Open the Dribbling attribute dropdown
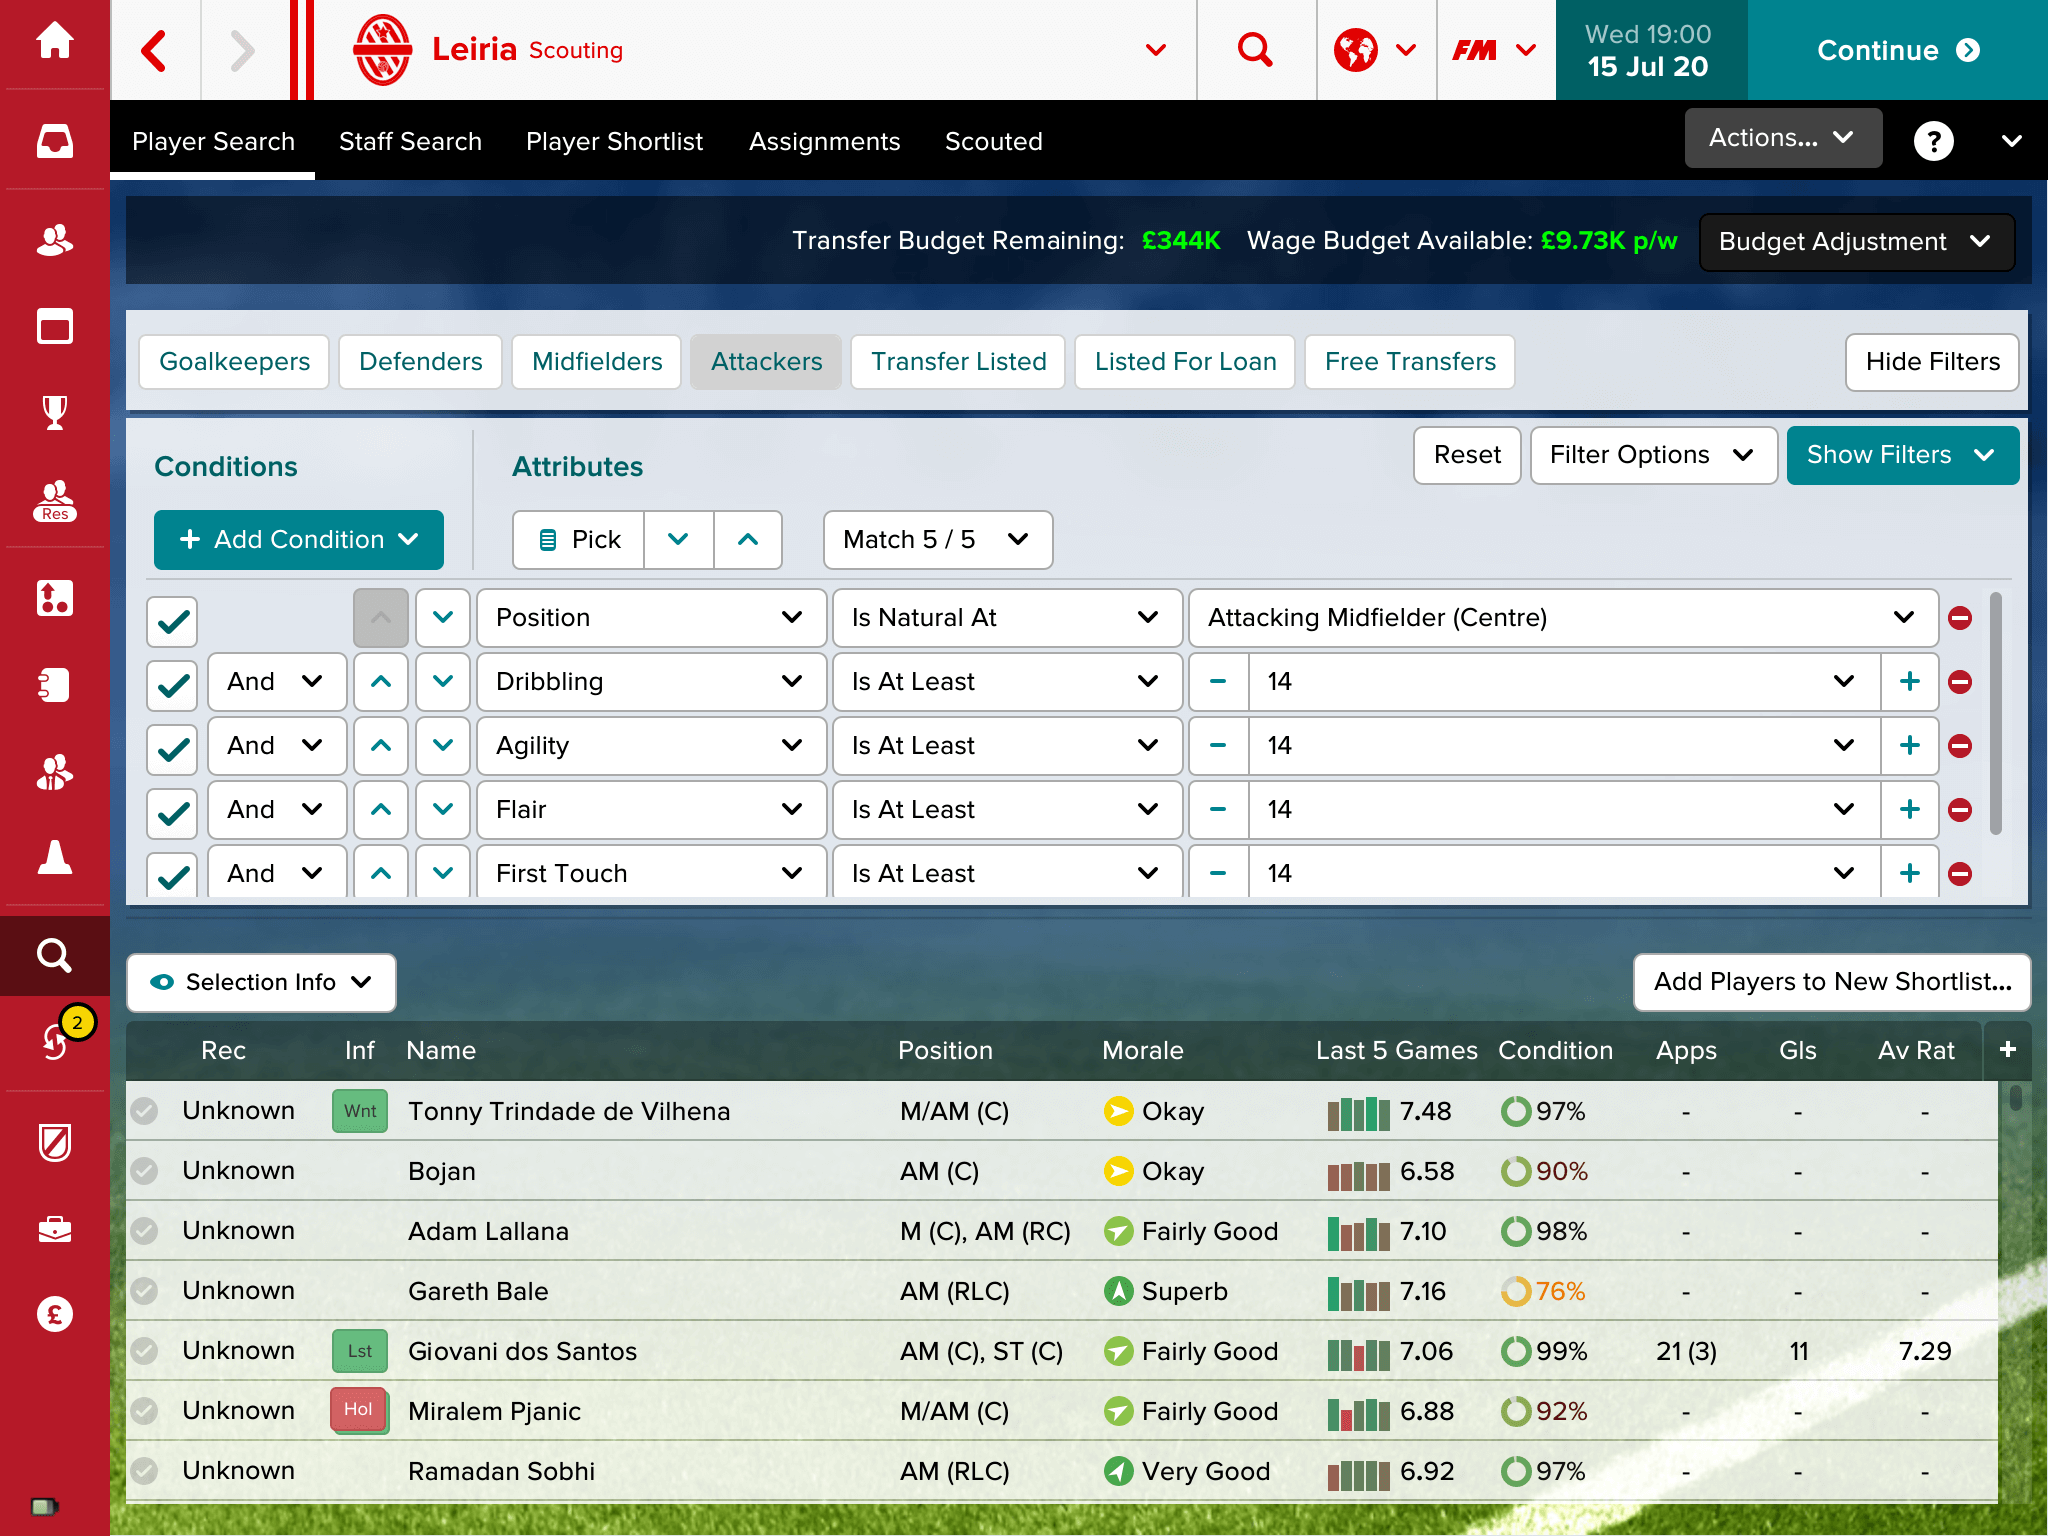Viewport: 2048px width, 1536px height. (651, 682)
